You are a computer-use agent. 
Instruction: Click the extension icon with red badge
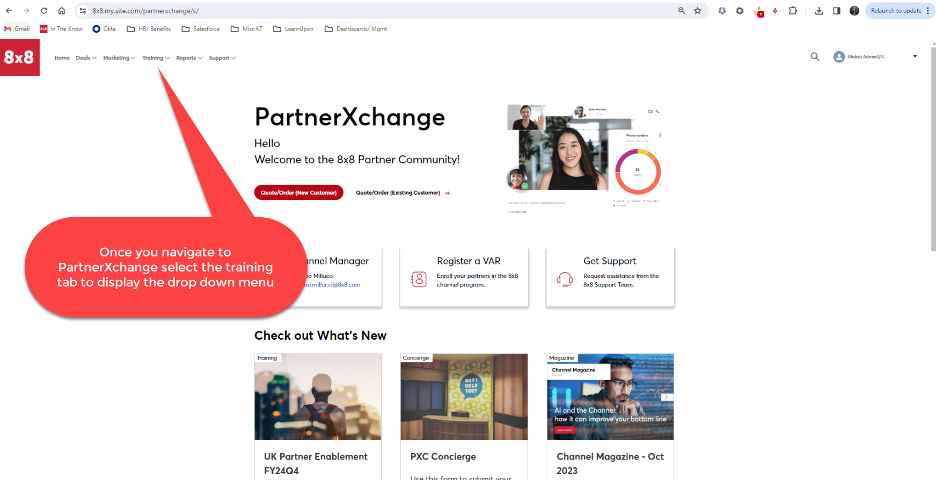click(x=759, y=11)
